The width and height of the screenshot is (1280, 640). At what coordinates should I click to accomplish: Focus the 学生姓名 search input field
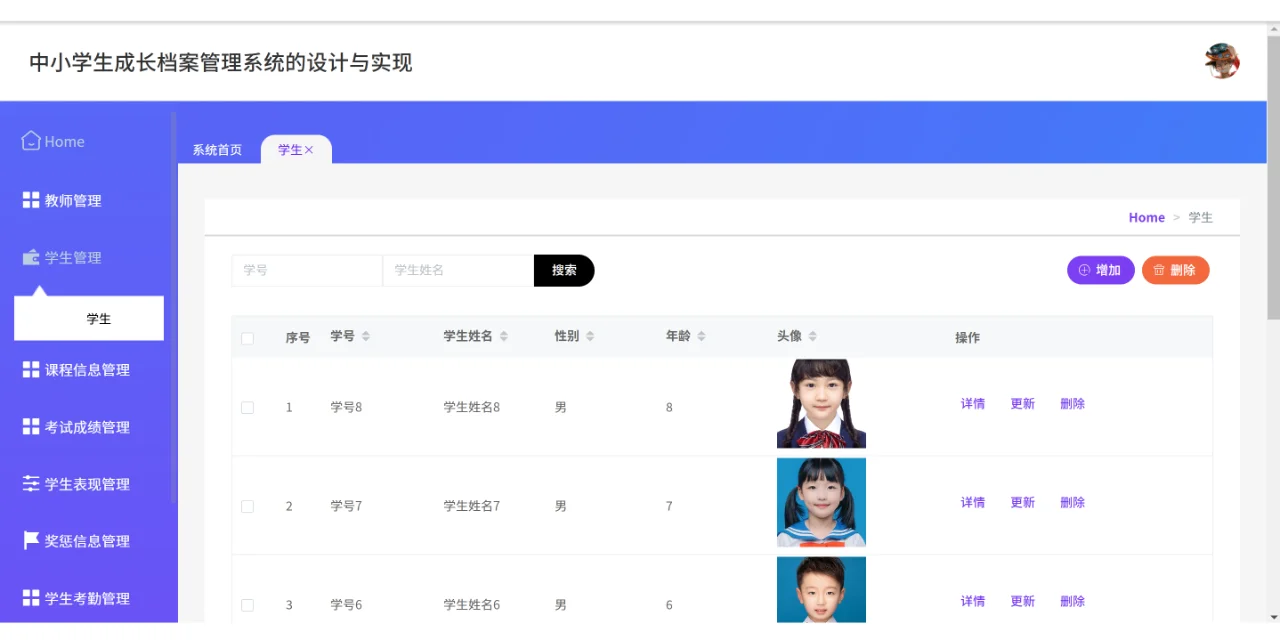(x=458, y=270)
